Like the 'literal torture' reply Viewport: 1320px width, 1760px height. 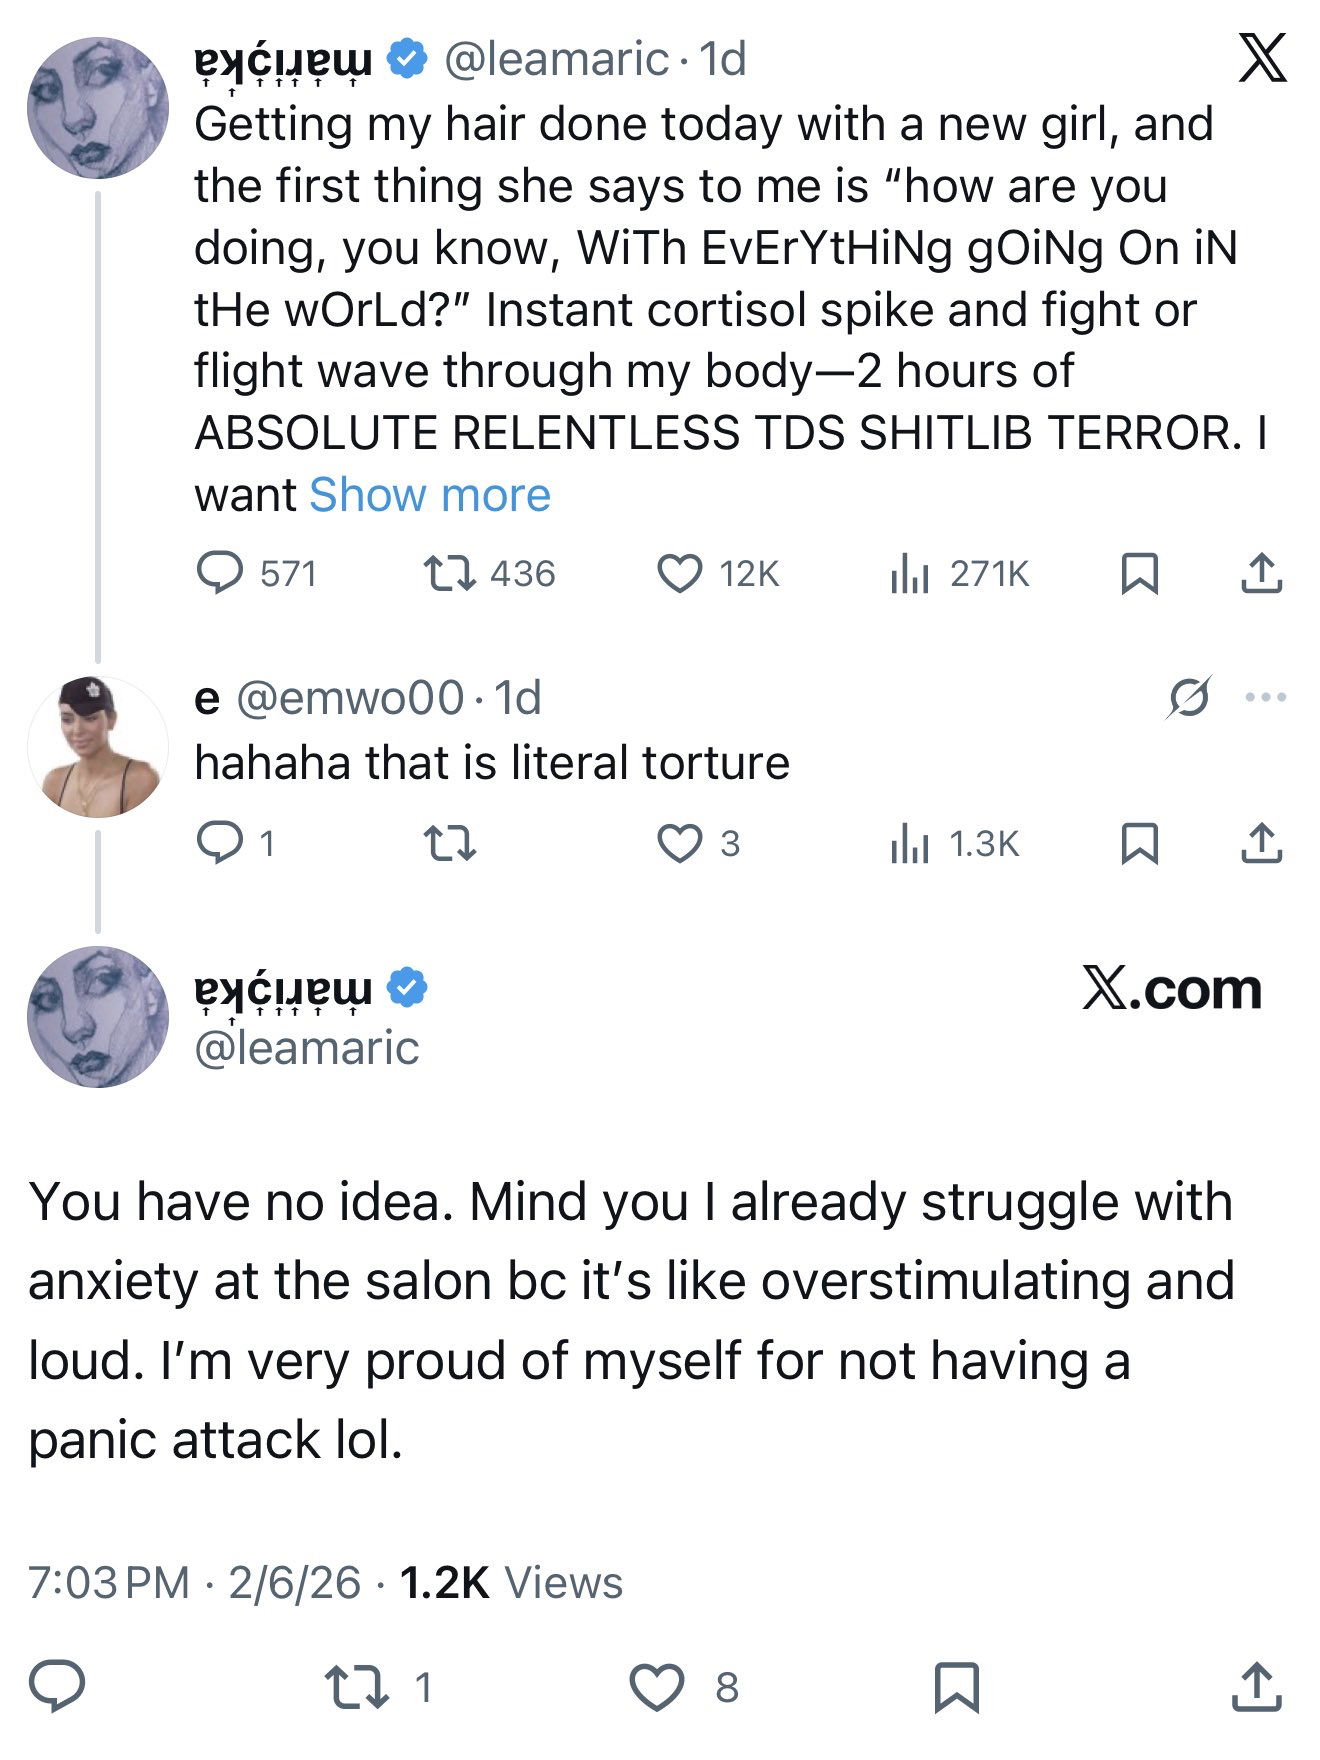point(679,844)
